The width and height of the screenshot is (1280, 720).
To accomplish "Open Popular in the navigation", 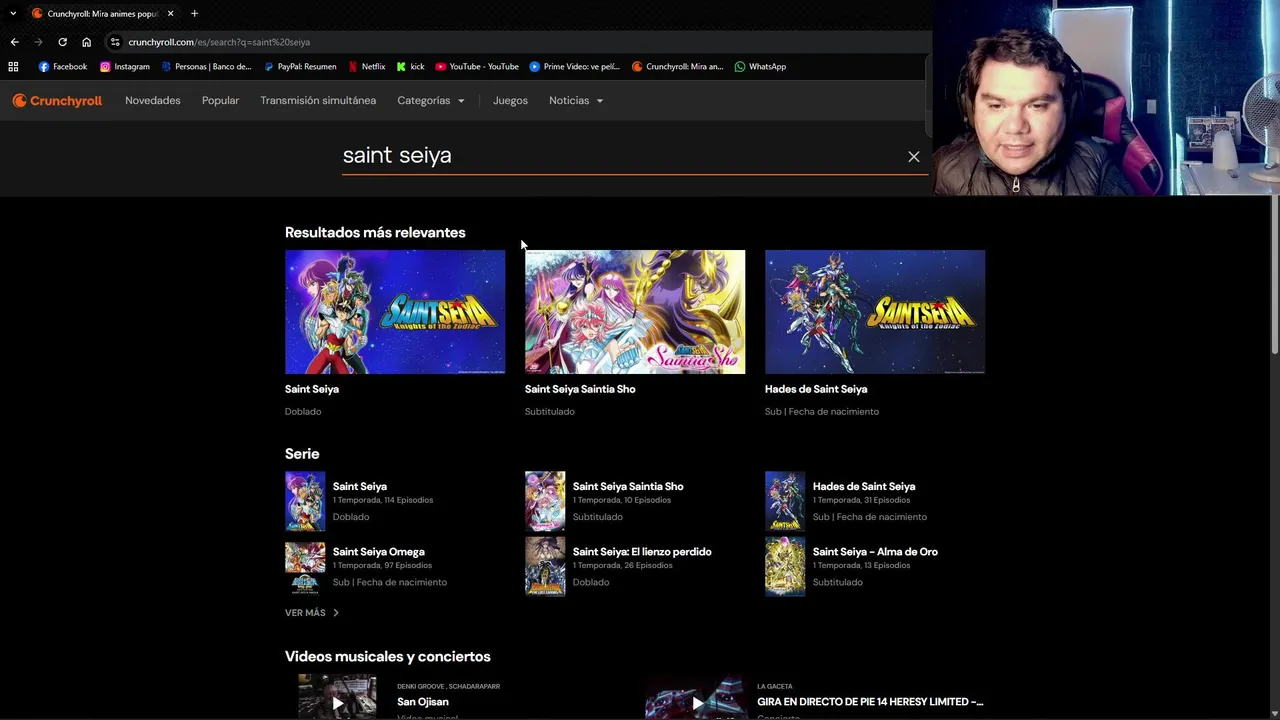I will point(220,100).
